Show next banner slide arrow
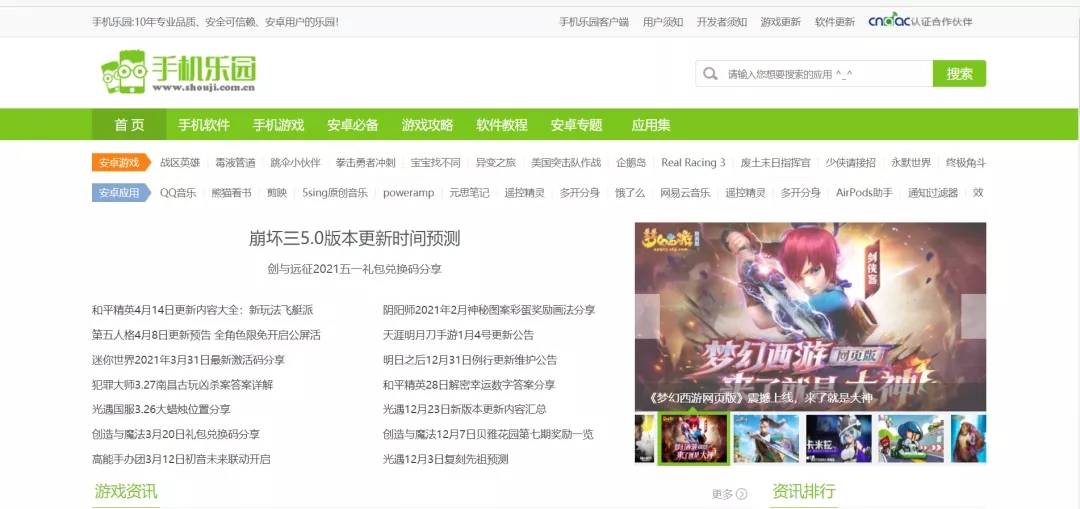The width and height of the screenshot is (1080, 509). pyautogui.click(x=973, y=317)
